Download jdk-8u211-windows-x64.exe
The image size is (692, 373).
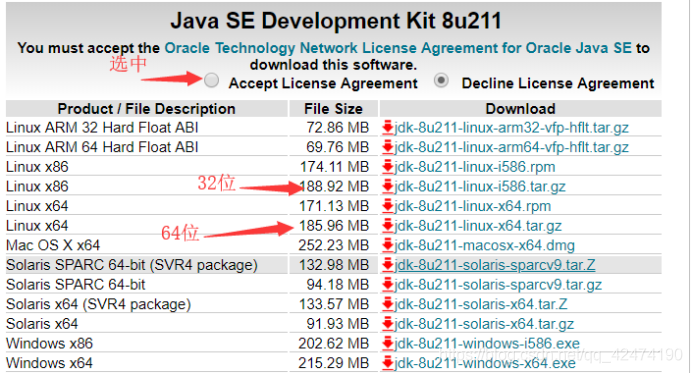485,363
